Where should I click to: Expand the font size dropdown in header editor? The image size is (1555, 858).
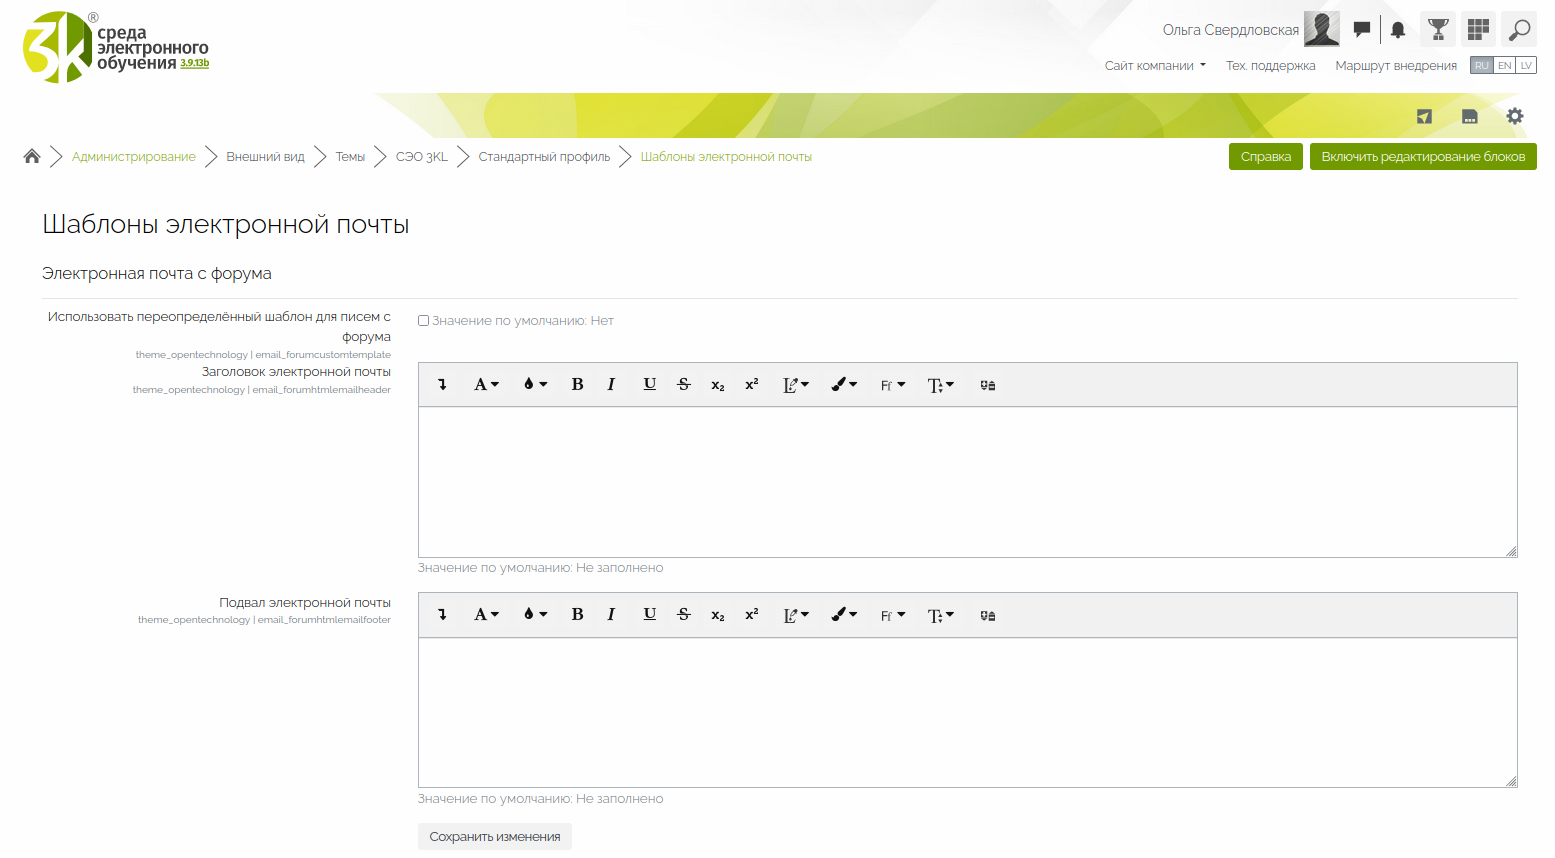point(940,385)
